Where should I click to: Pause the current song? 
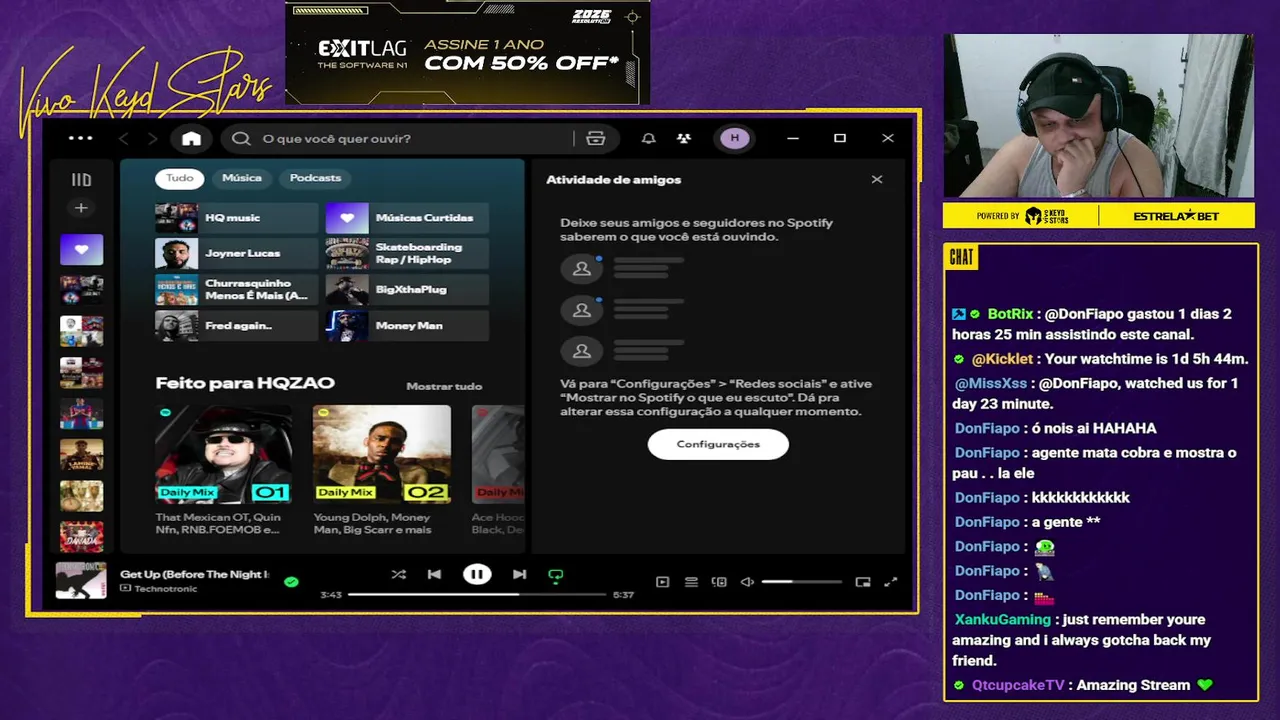click(477, 574)
